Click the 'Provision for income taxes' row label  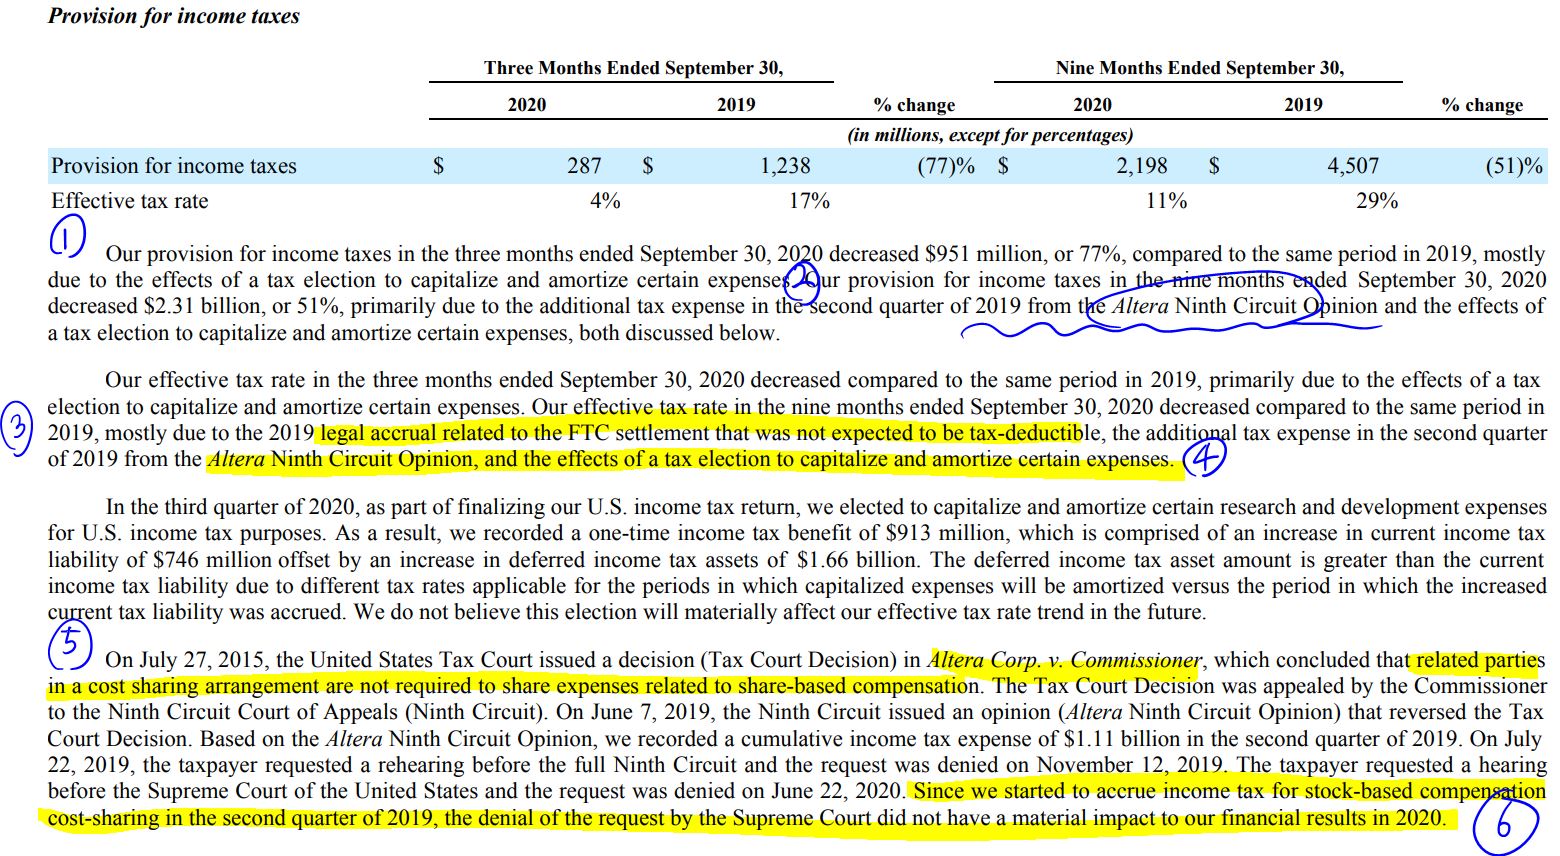point(174,166)
